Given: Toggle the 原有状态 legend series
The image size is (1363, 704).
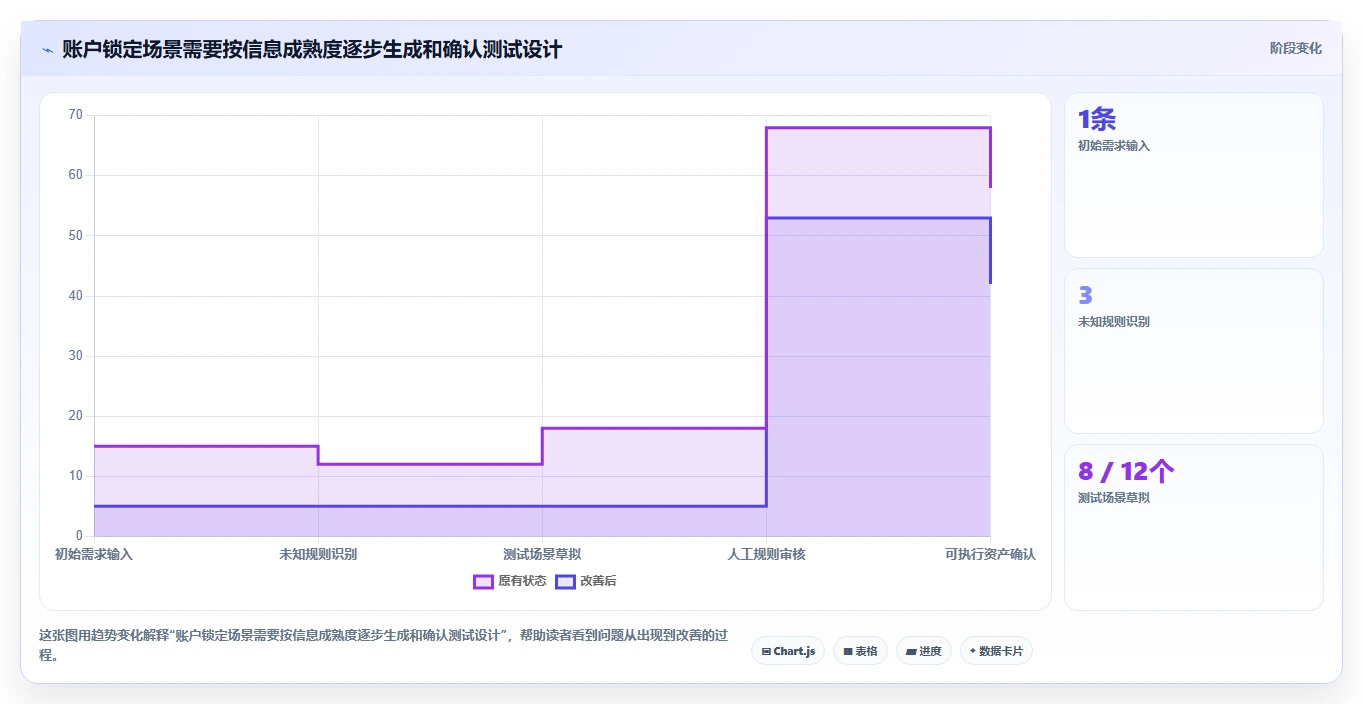Looking at the screenshot, I should 510,581.
